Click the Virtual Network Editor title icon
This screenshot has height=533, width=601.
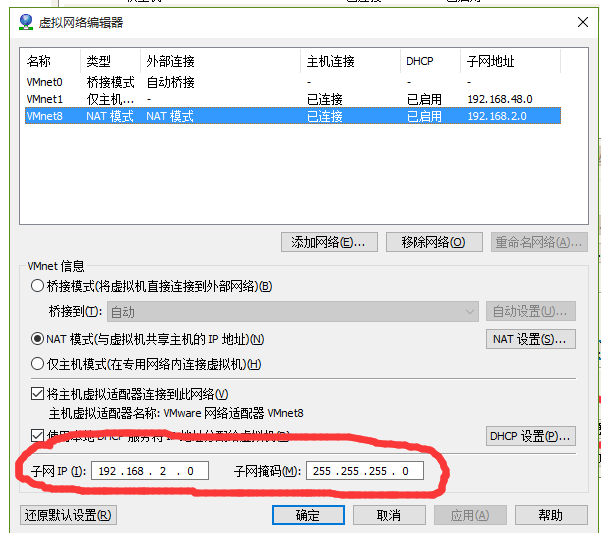(26, 22)
